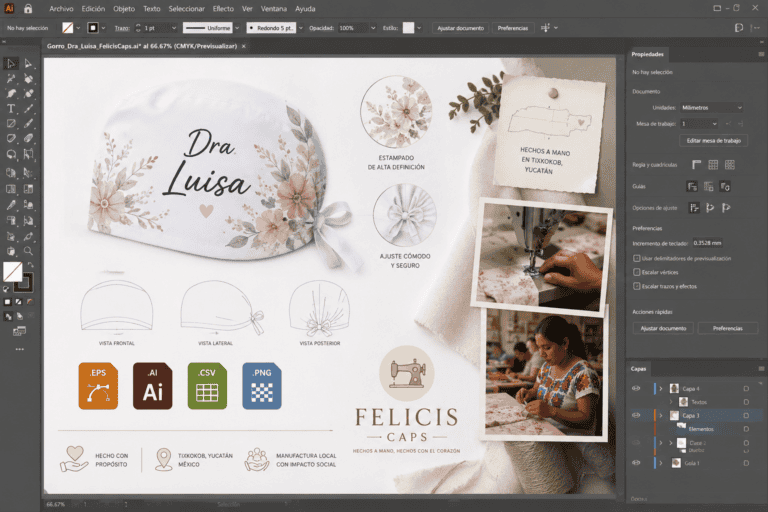Open the Unidades Milímetros dropdown
This screenshot has height=512, width=768.
(x=712, y=107)
